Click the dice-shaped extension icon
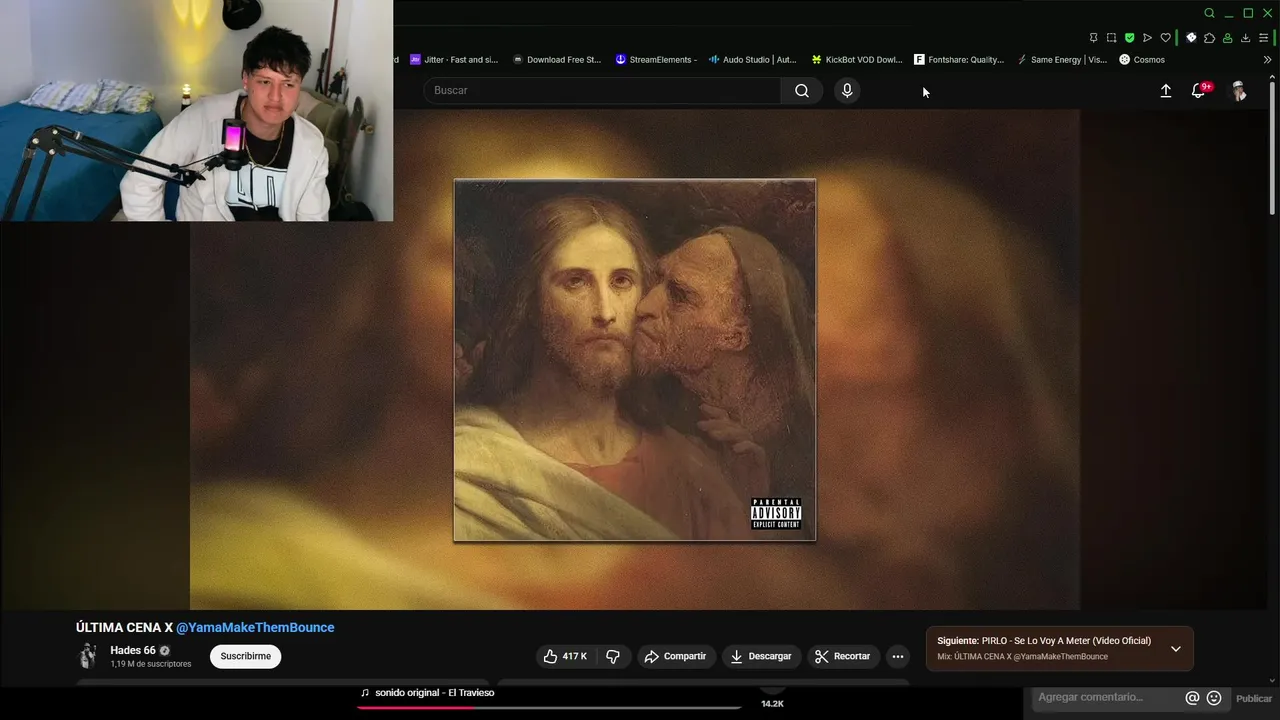The image size is (1280, 720). [1191, 38]
